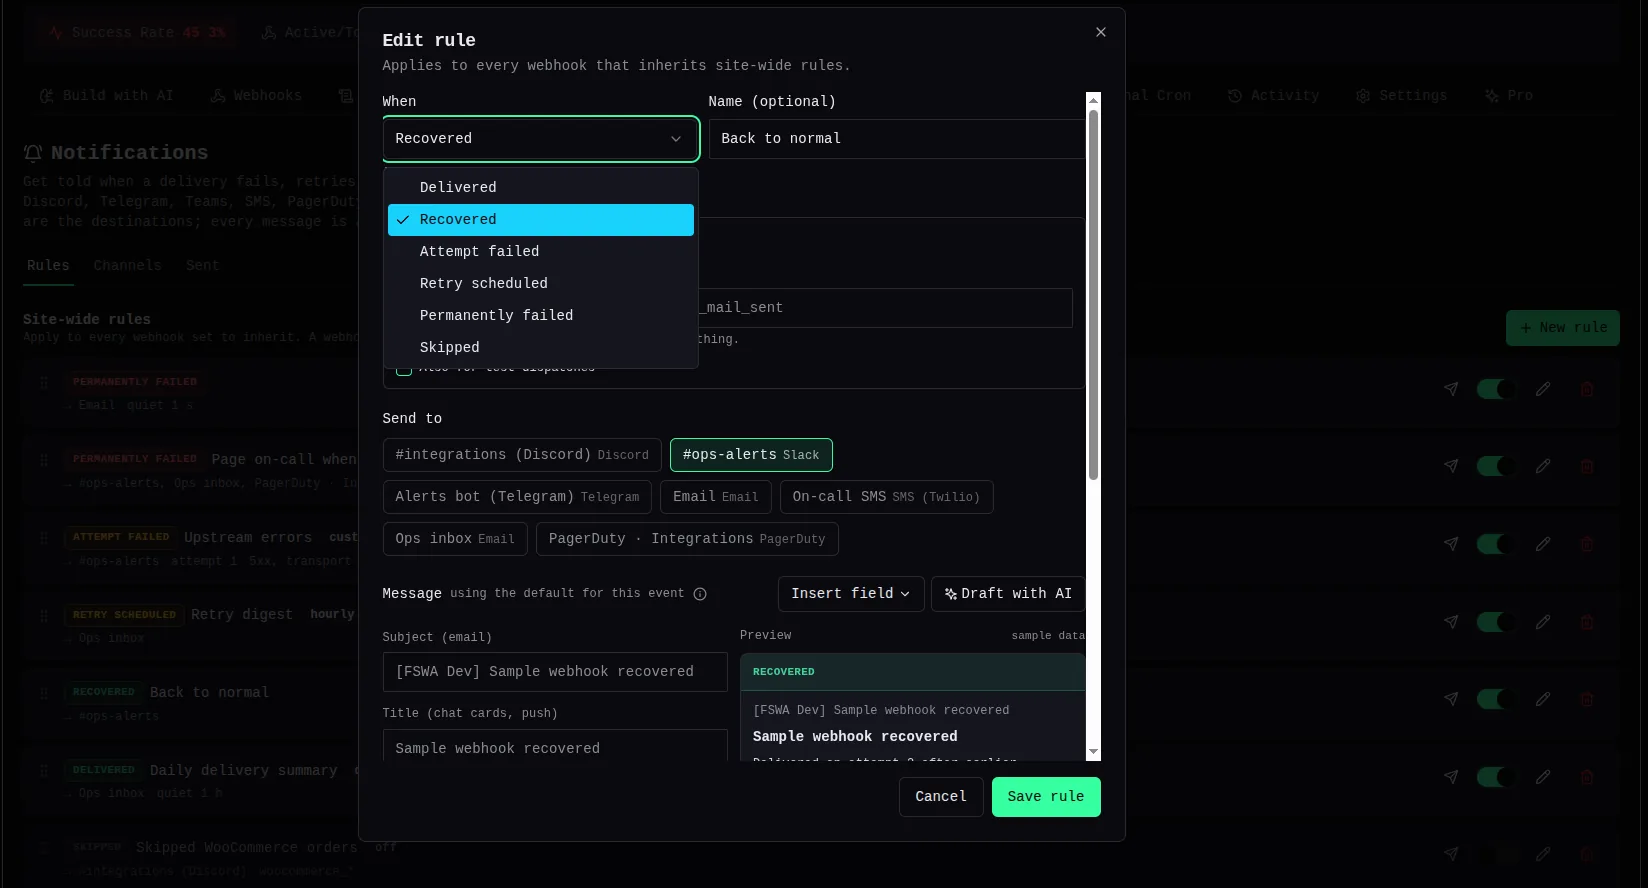Click the Subject (email) field
Viewport: 1648px width, 888px height.
(x=555, y=672)
